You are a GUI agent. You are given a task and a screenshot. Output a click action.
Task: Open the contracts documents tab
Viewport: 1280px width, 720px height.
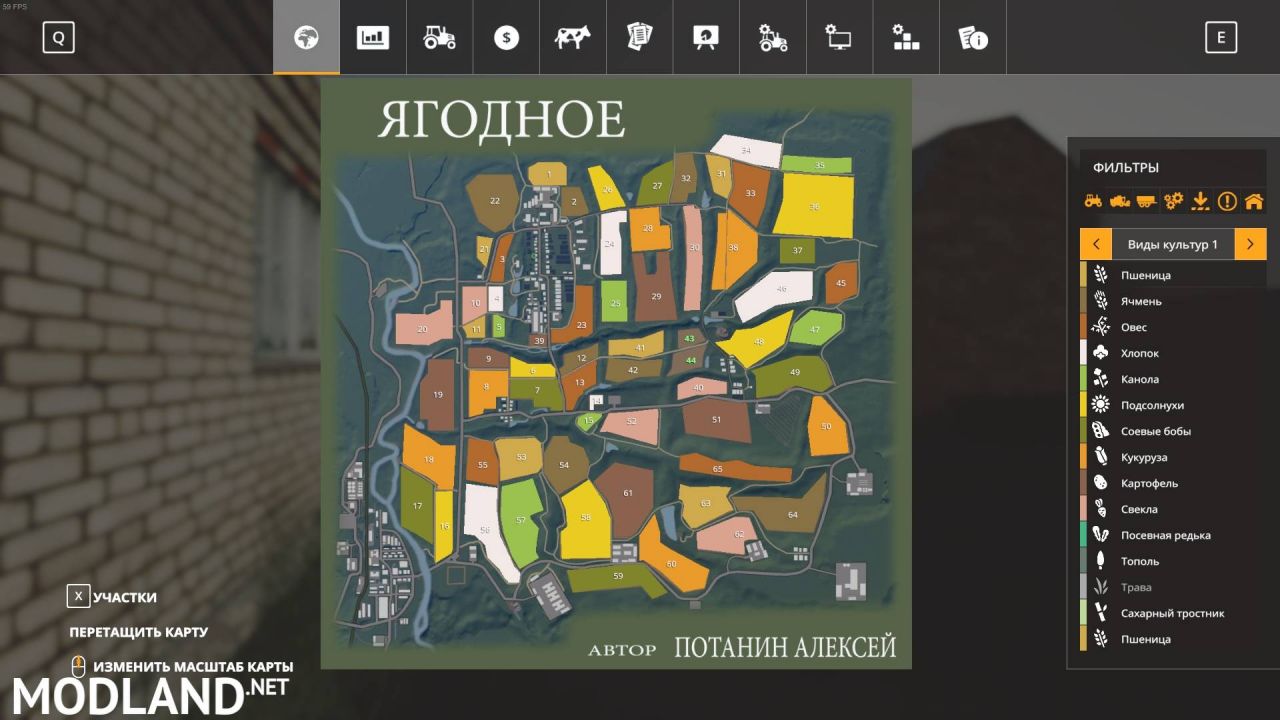click(639, 38)
